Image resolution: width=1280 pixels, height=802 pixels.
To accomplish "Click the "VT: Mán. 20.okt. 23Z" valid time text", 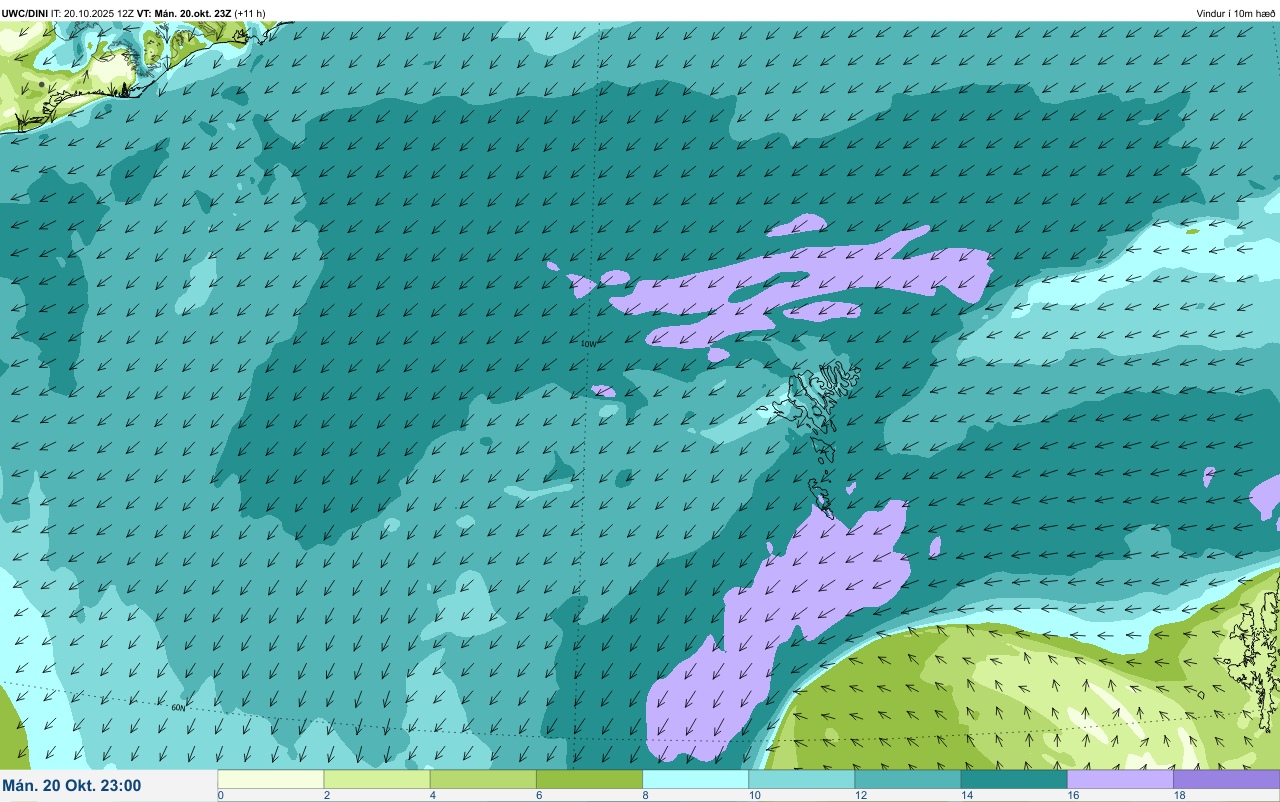I will (184, 14).
